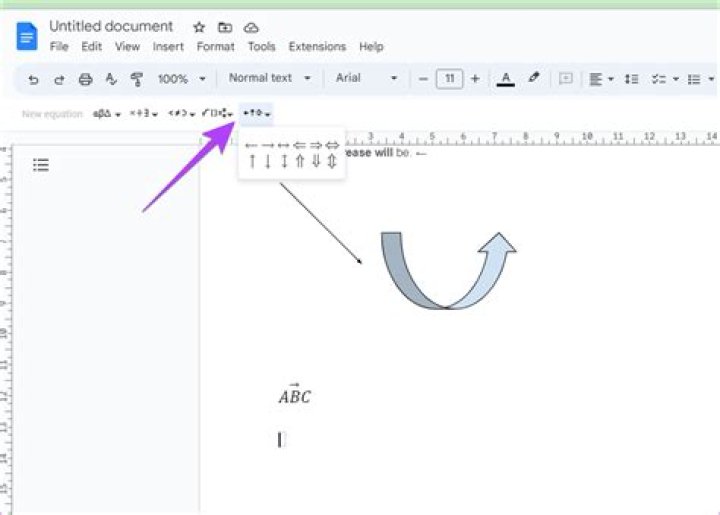Insert the double left arrow symbol

(299, 146)
